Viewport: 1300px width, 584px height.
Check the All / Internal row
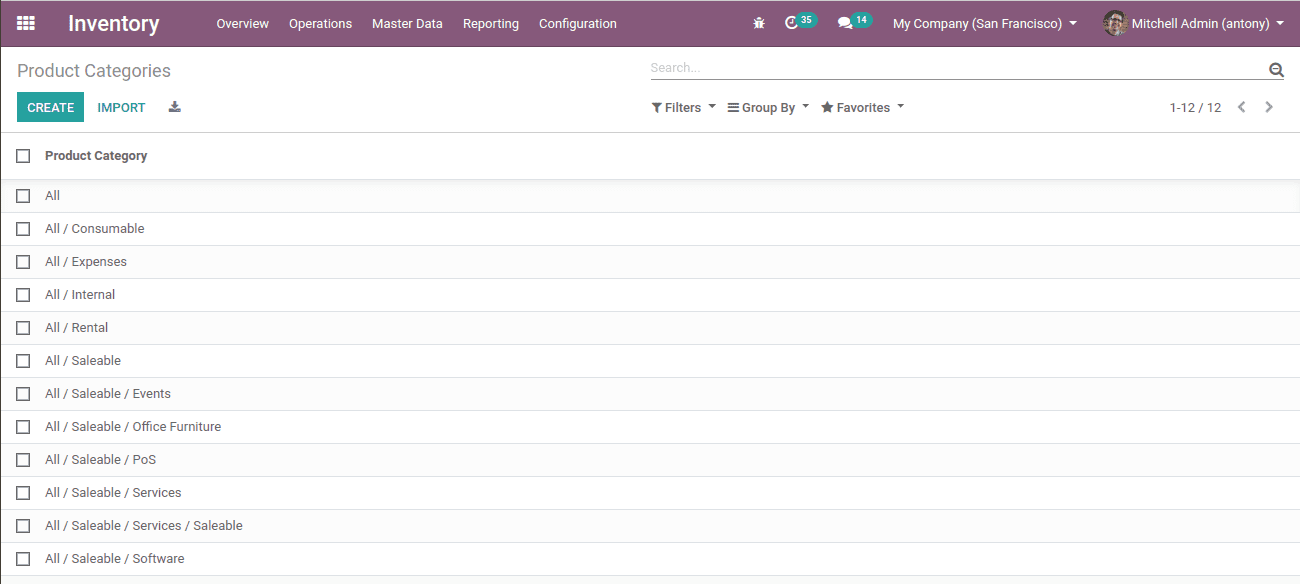(x=23, y=295)
